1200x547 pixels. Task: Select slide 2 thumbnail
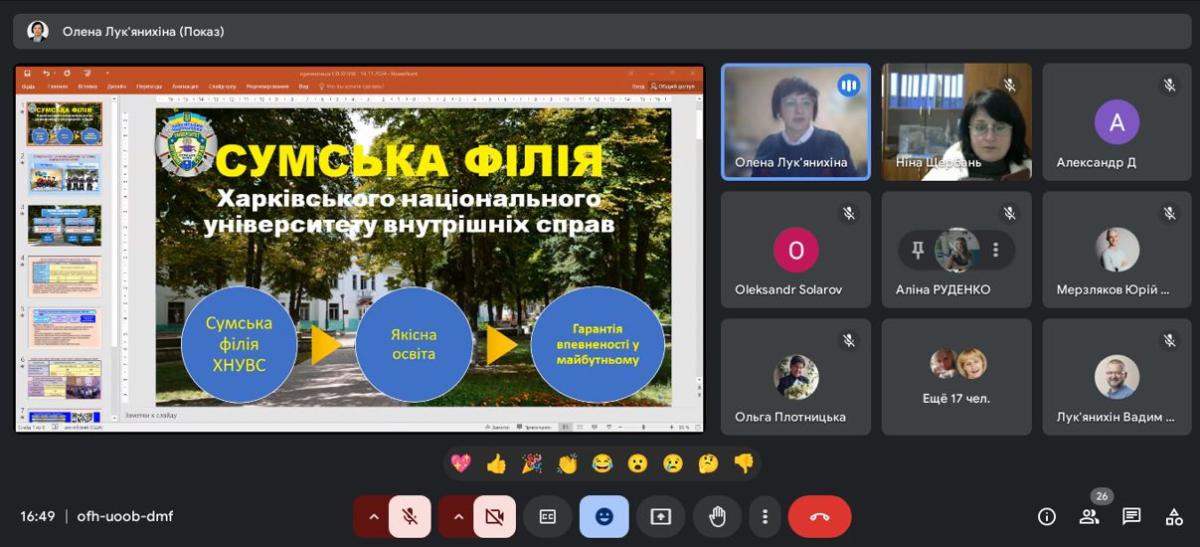[x=64, y=174]
